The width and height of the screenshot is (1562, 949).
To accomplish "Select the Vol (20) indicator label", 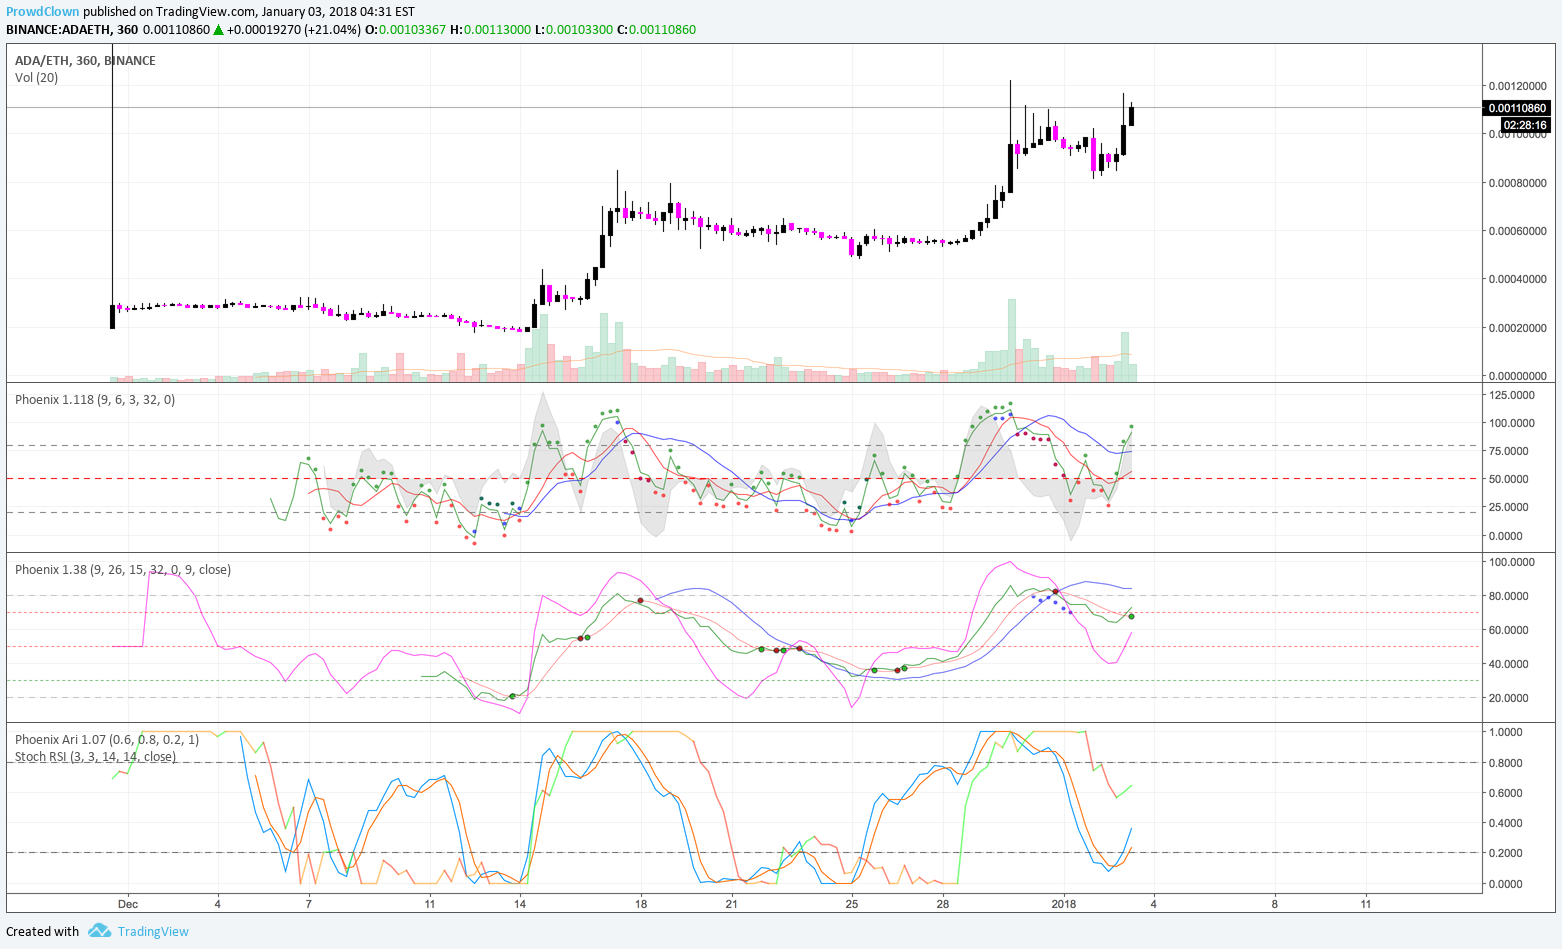I will (36, 77).
